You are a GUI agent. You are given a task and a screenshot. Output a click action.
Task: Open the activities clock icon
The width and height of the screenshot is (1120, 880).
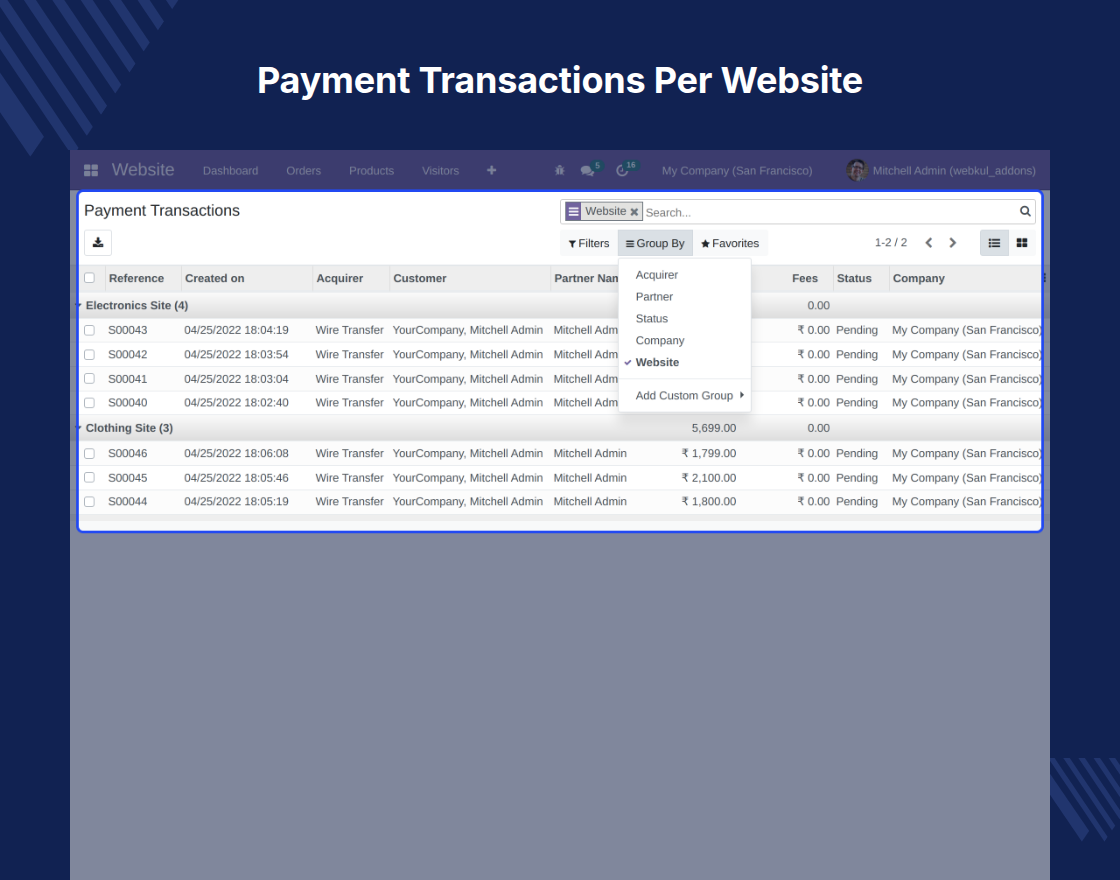622,171
